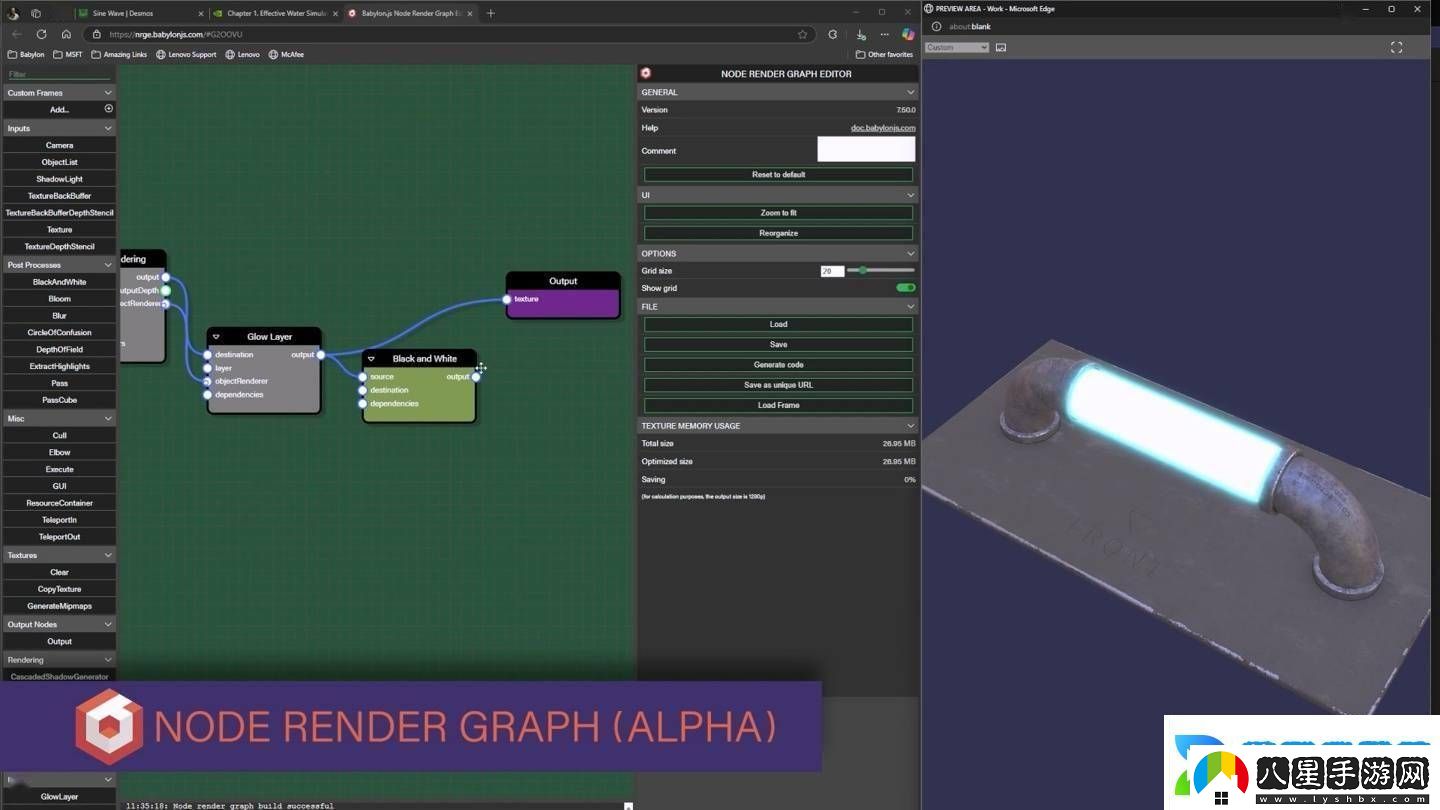Collapse the Glow Layer node triangle
1440x810 pixels.
click(216, 337)
